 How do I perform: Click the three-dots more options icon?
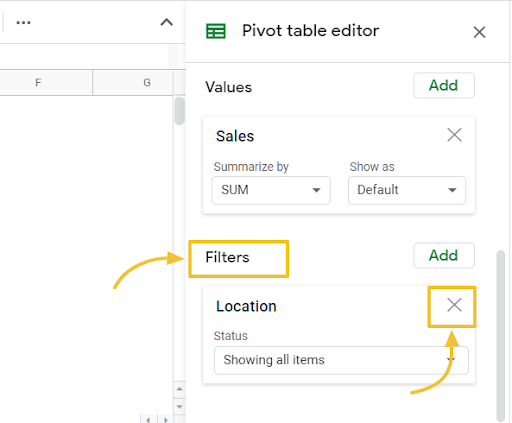click(23, 23)
